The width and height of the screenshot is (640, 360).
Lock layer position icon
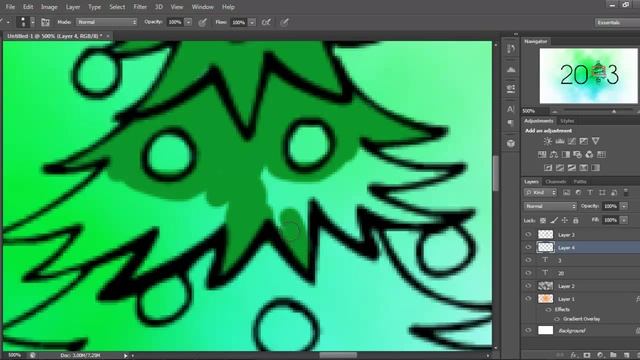pos(565,220)
